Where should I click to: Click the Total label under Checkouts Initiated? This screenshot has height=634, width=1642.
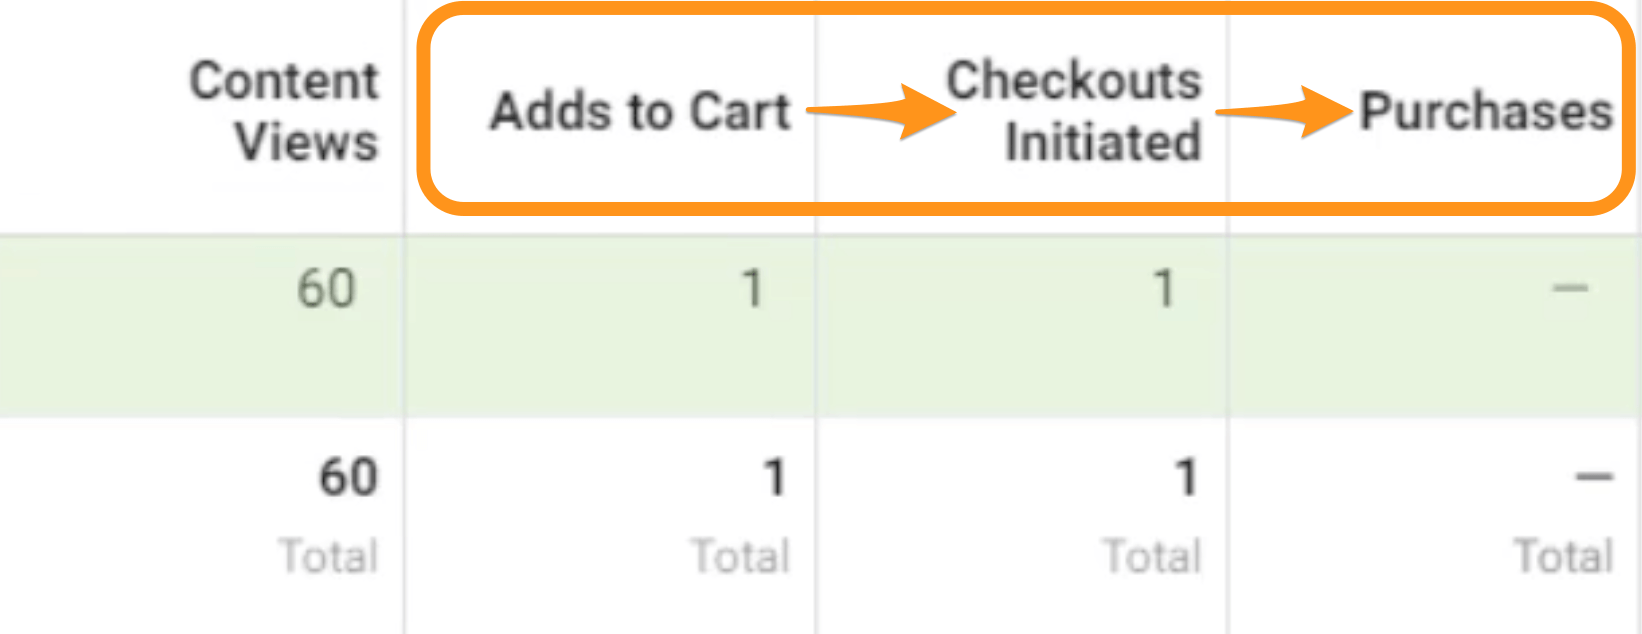coord(1151,556)
